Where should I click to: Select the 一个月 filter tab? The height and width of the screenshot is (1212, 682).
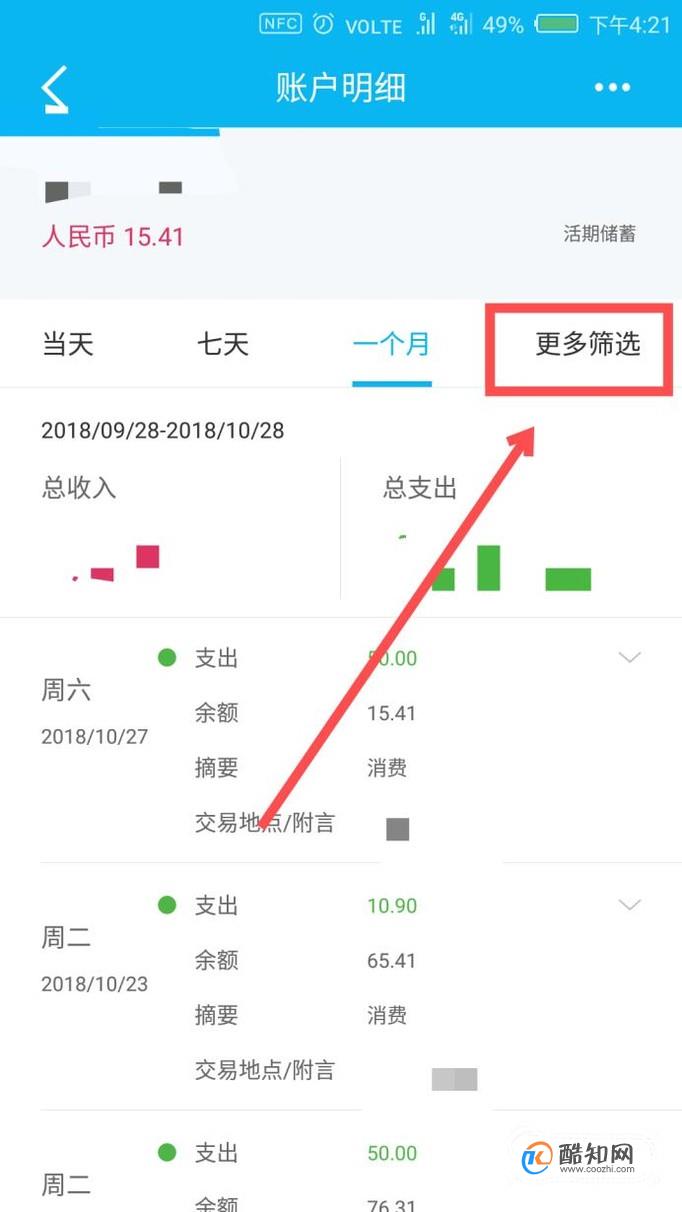[391, 345]
